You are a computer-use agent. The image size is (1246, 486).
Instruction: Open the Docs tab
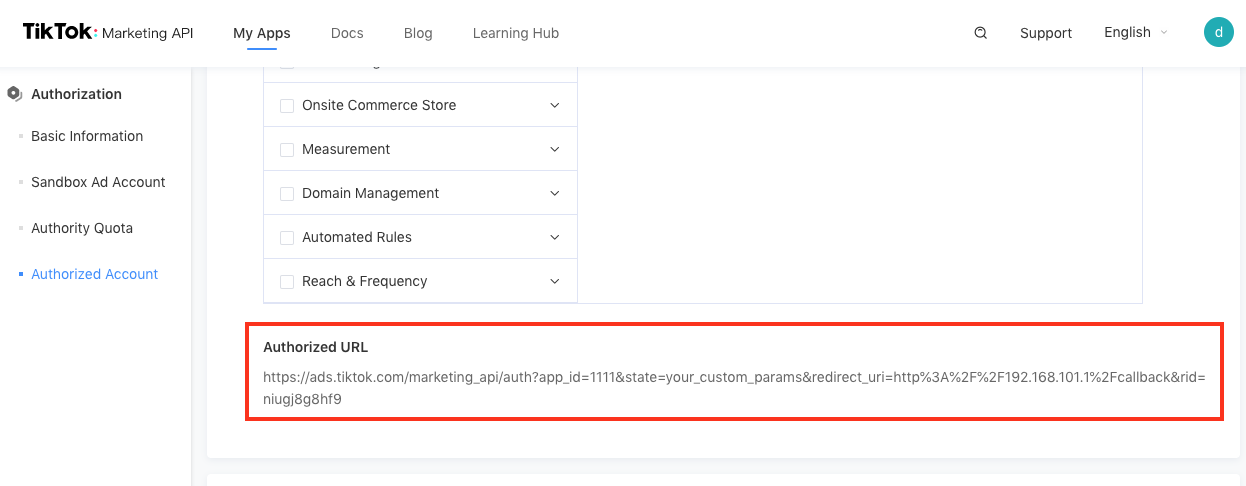(x=347, y=33)
